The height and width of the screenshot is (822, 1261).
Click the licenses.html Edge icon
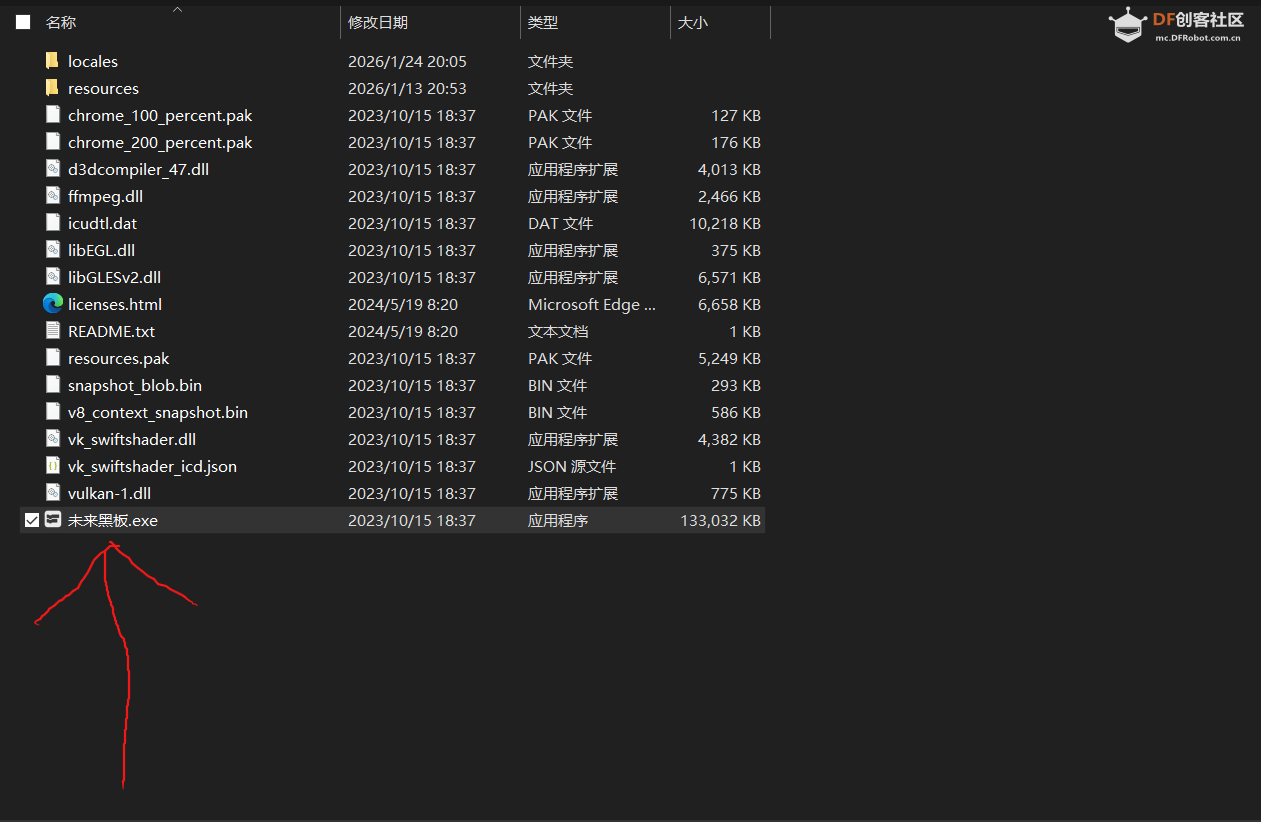53,304
